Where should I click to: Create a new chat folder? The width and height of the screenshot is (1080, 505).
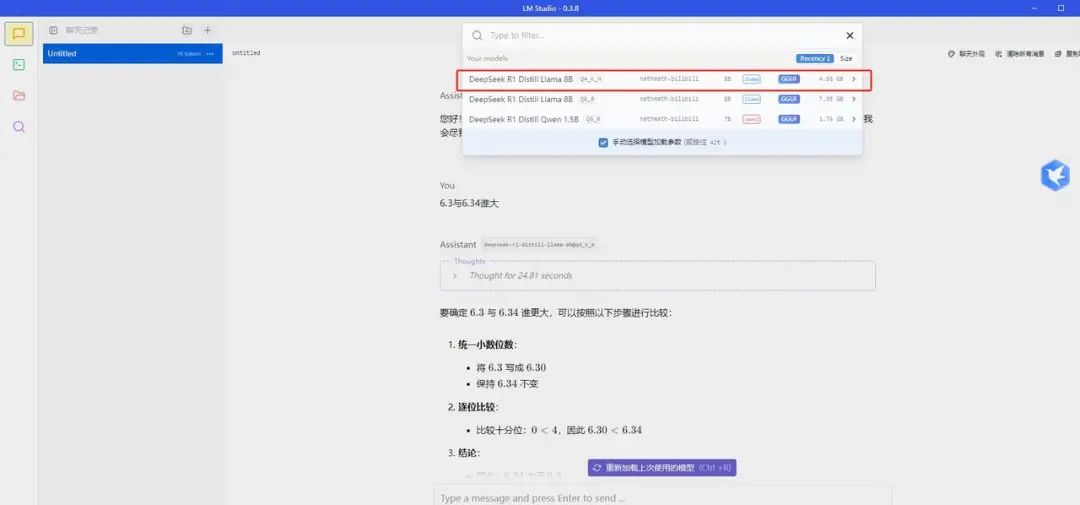click(x=187, y=30)
